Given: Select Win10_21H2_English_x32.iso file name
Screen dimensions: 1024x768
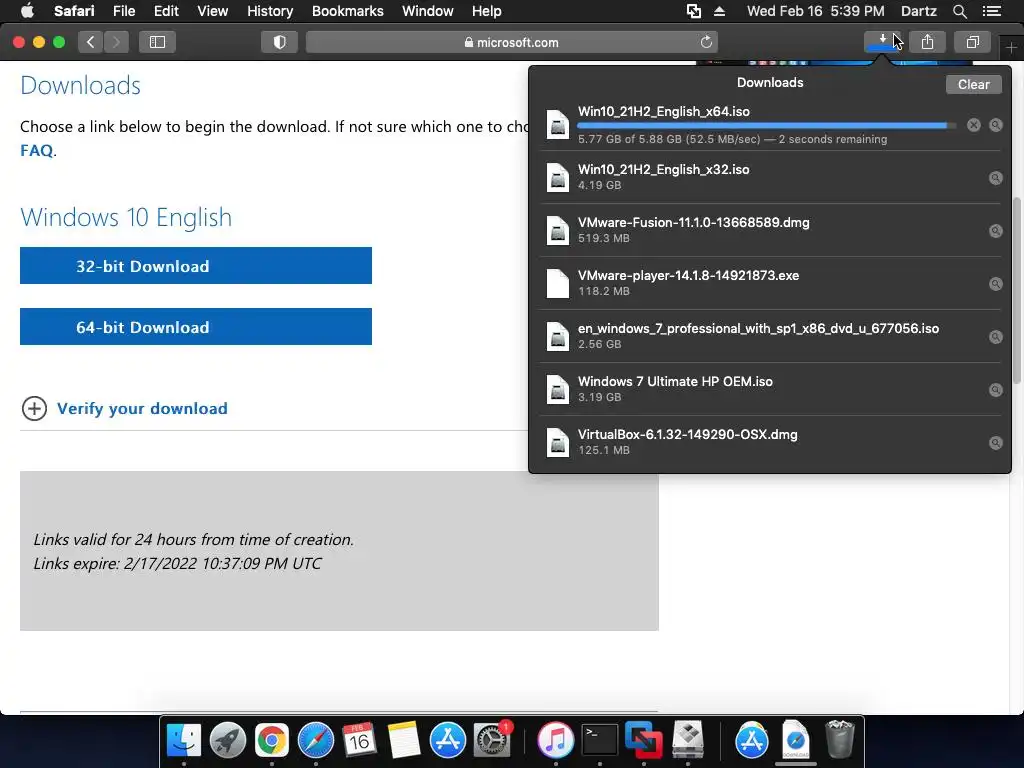Looking at the screenshot, I should point(664,169).
